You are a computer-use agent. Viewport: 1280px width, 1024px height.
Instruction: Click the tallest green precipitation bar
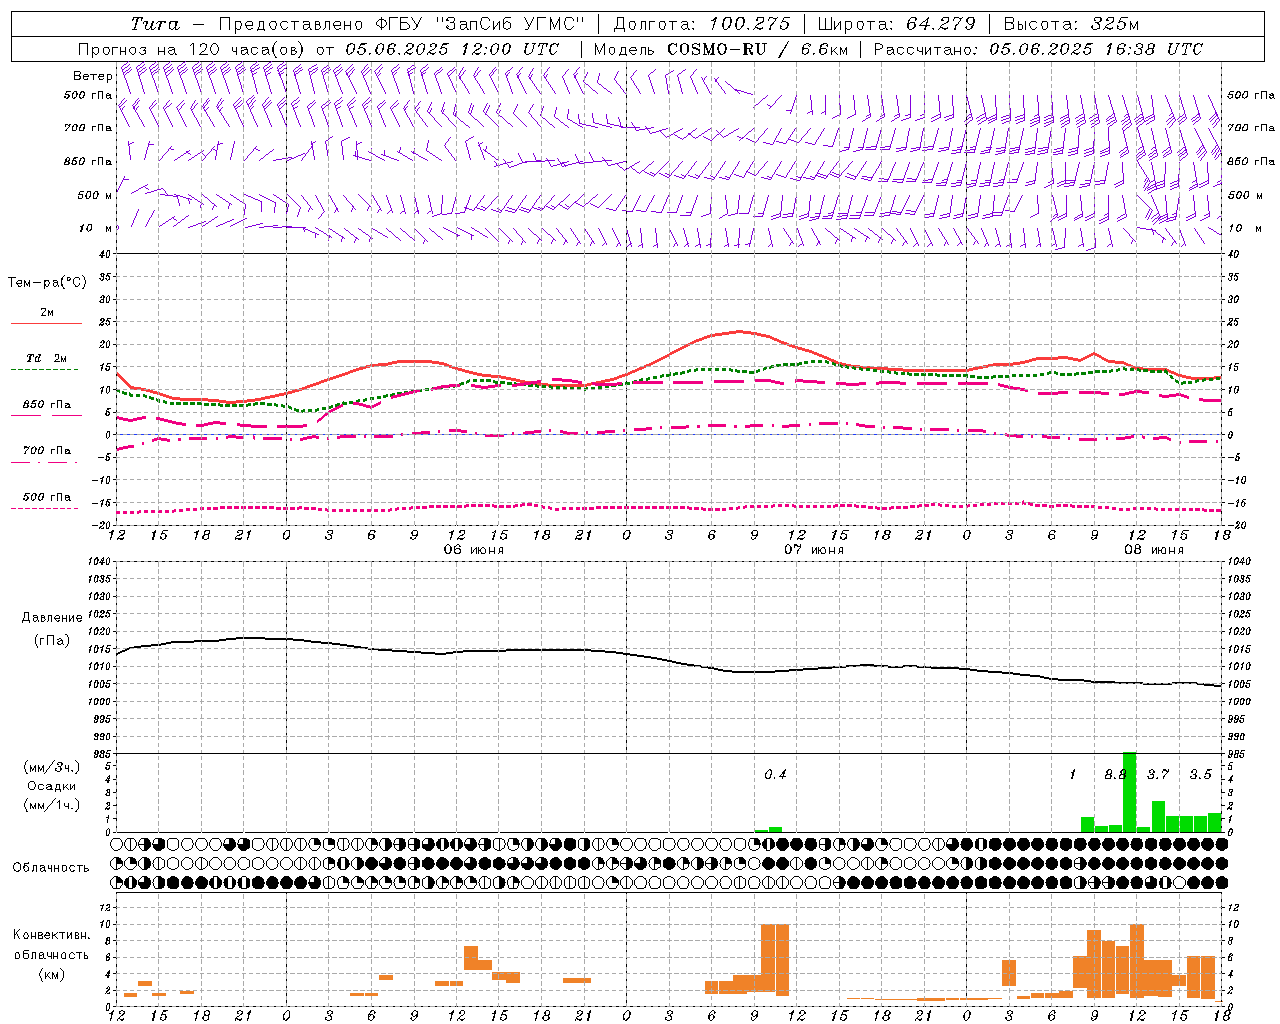(x=1129, y=792)
